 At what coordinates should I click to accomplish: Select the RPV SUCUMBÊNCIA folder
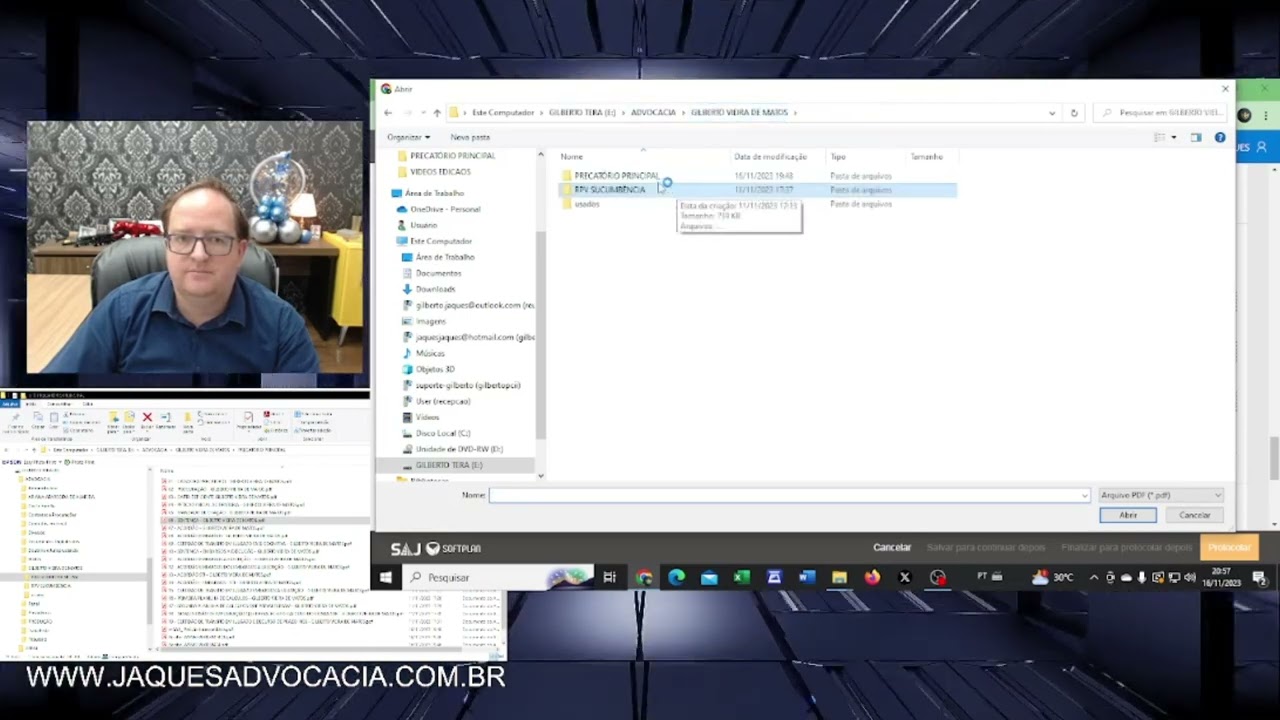(609, 190)
